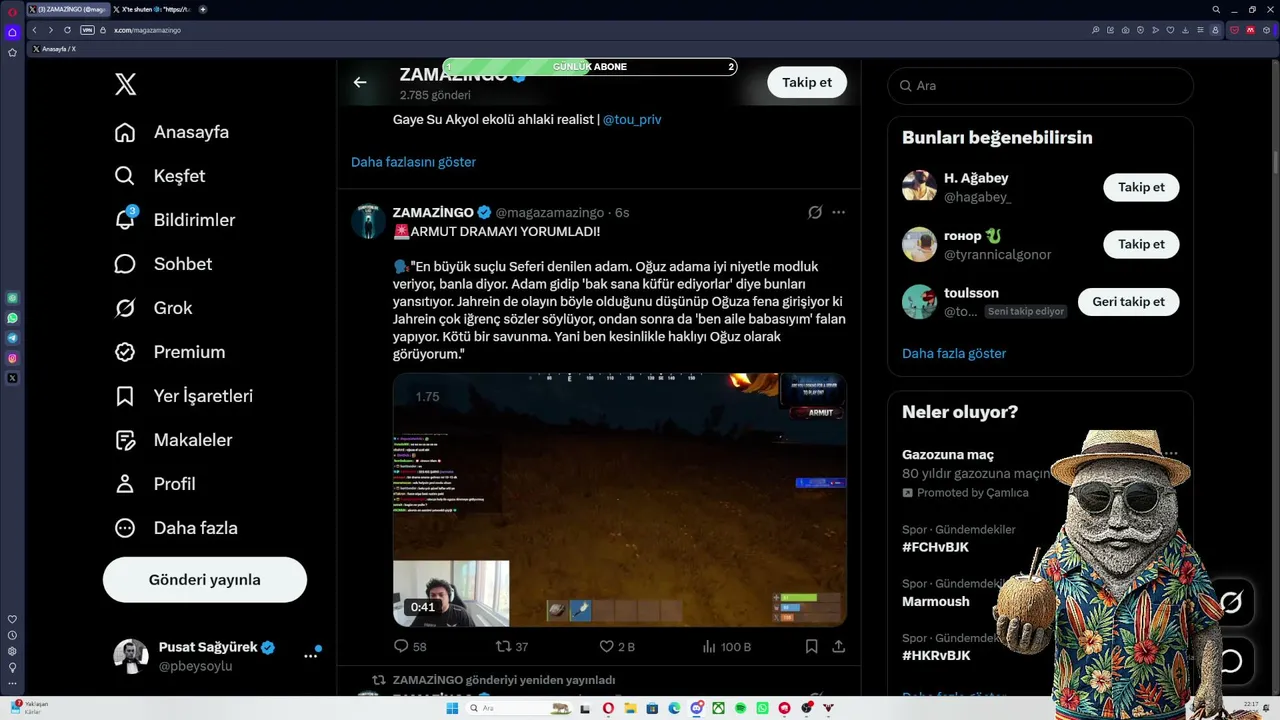
Task: Open the Grok action on ZAMAZİNGO post
Action: (815, 212)
